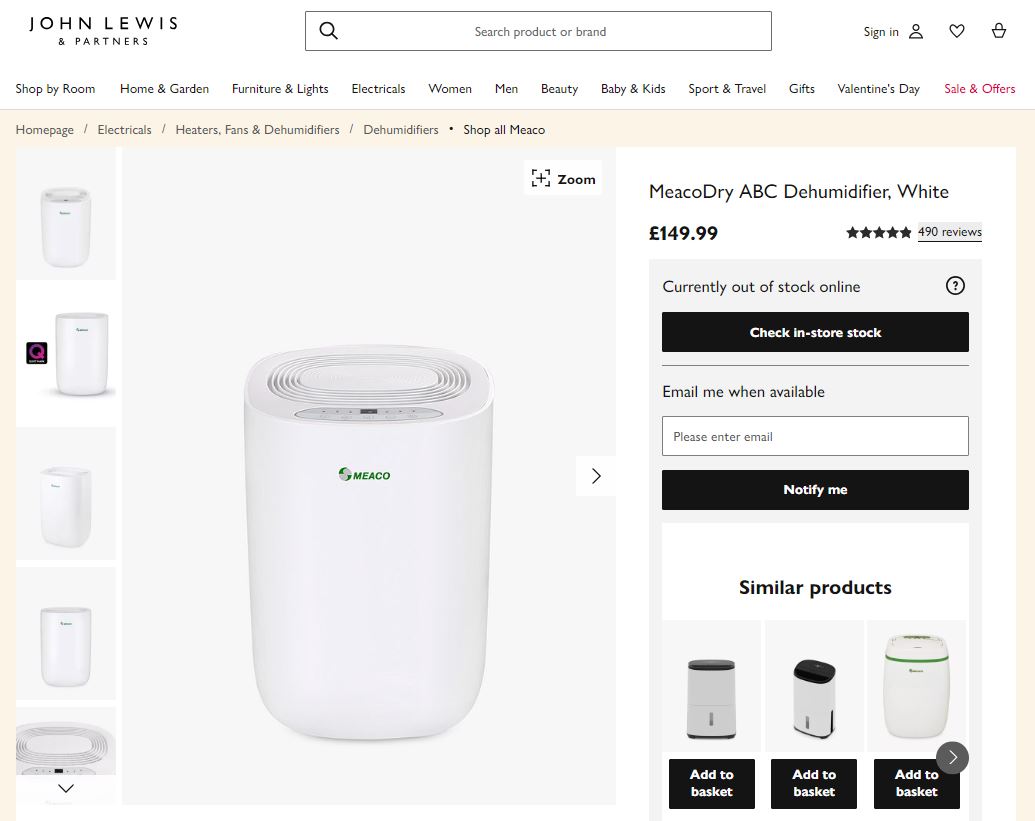Open the wishlist heart icon

click(x=956, y=31)
